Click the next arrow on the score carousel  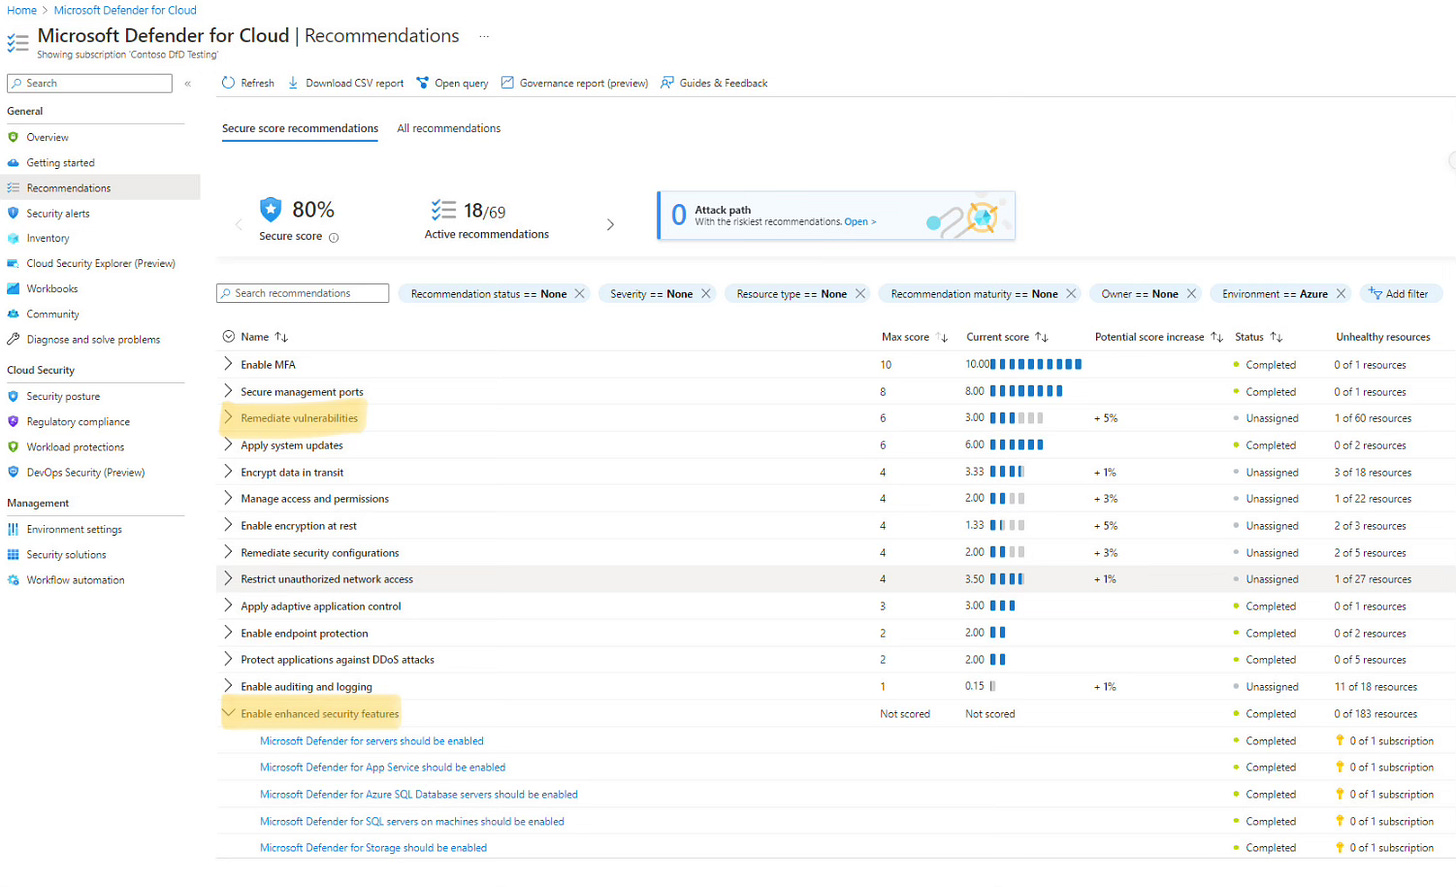(x=610, y=225)
